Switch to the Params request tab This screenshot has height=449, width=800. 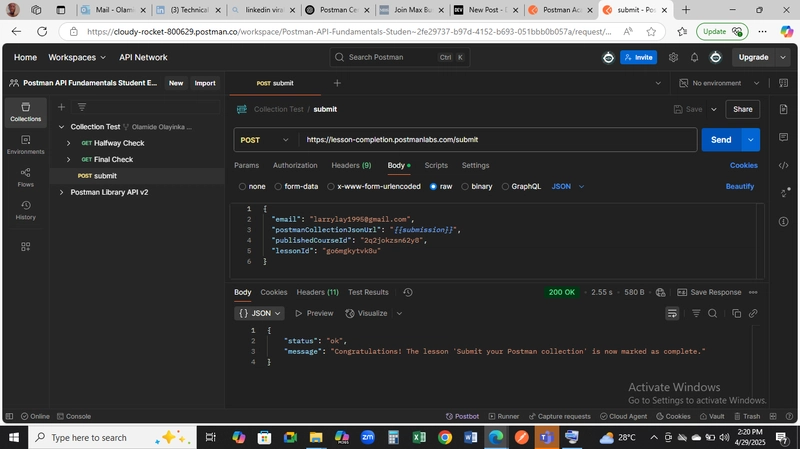coord(246,165)
